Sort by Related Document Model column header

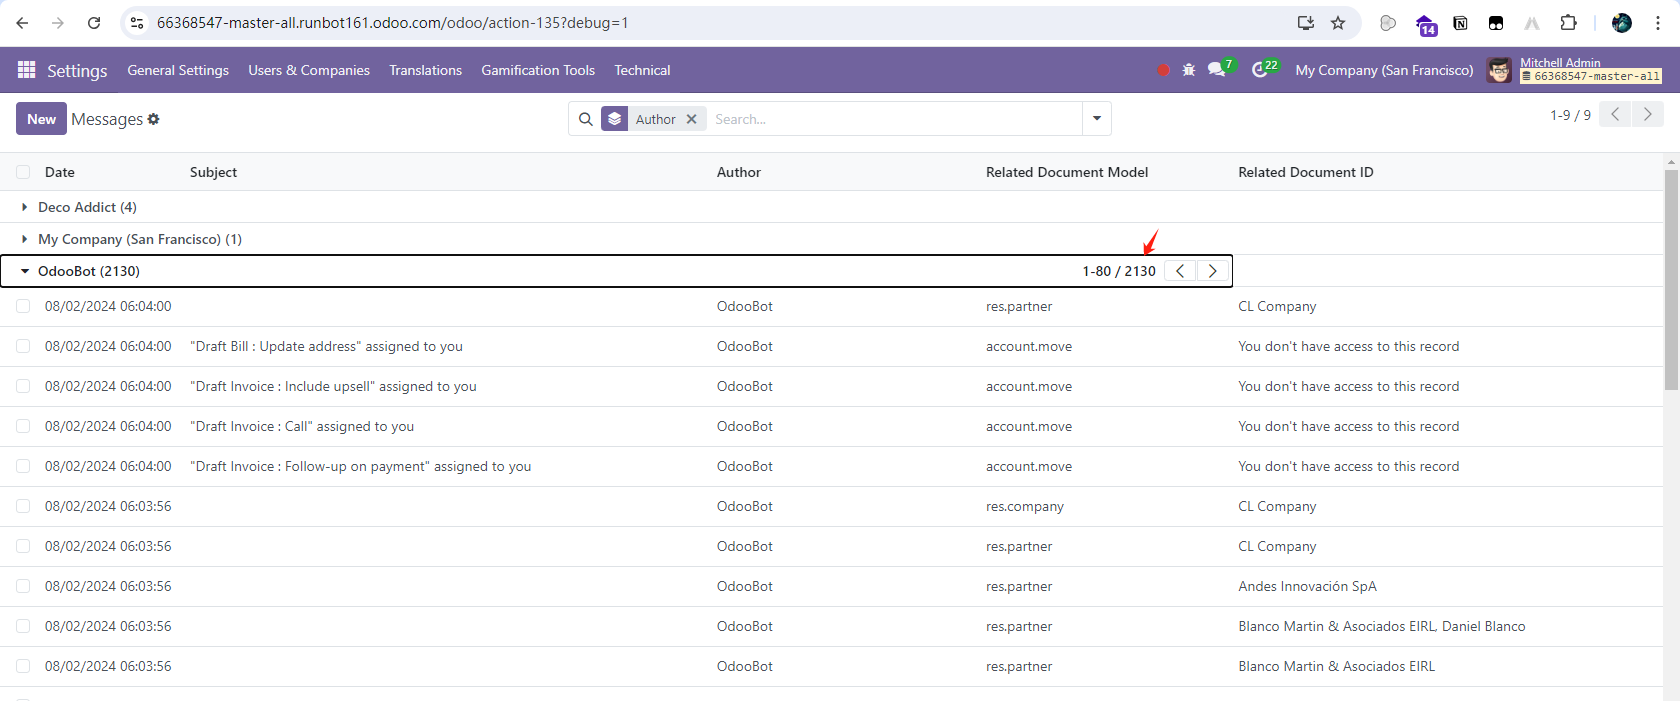(x=1067, y=172)
